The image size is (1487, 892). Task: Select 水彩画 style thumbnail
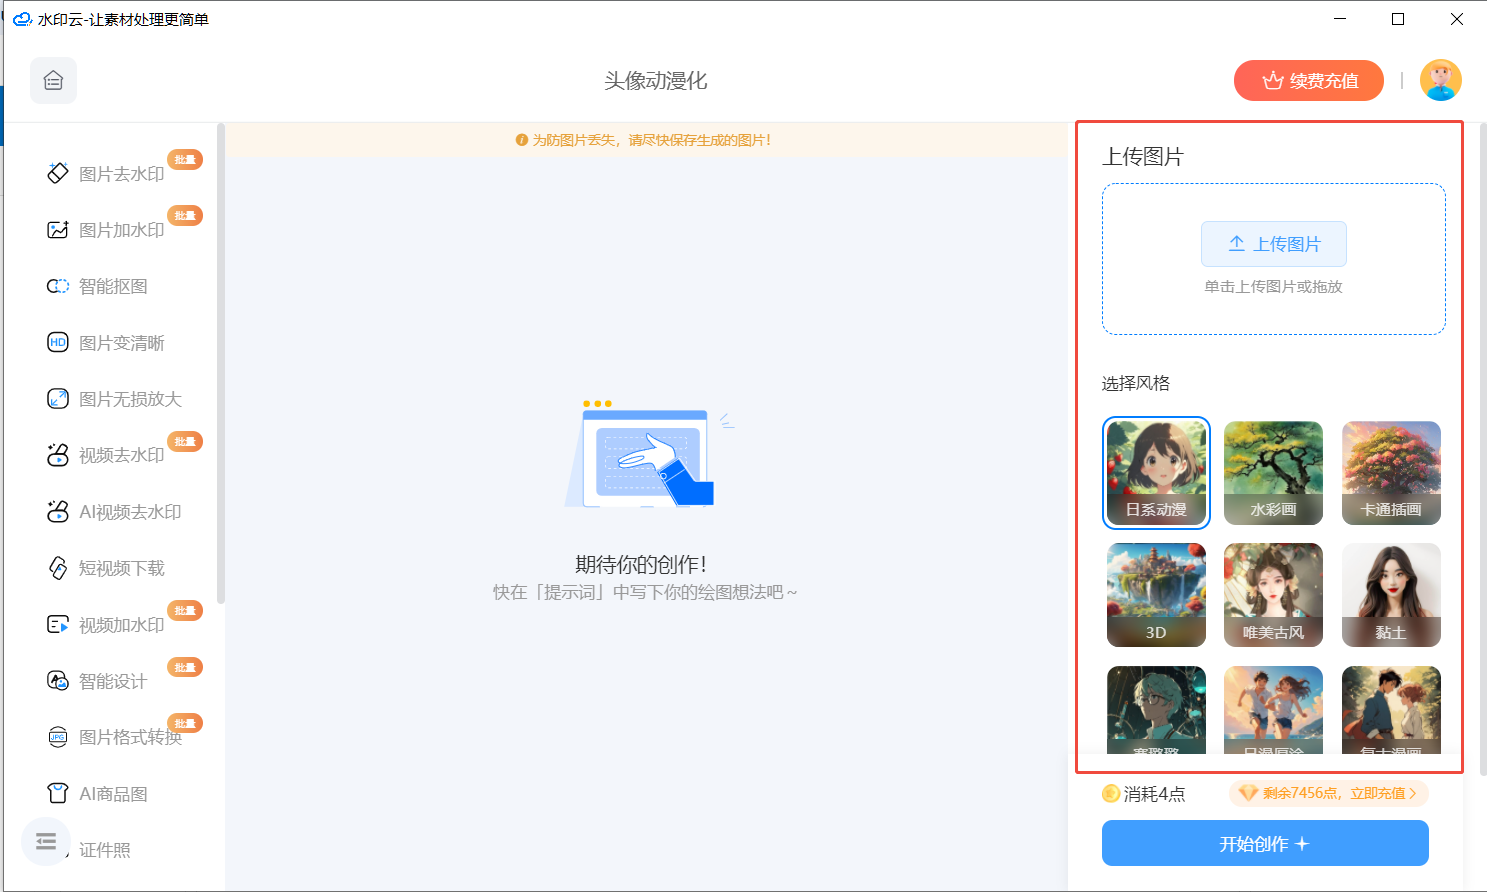(x=1273, y=473)
